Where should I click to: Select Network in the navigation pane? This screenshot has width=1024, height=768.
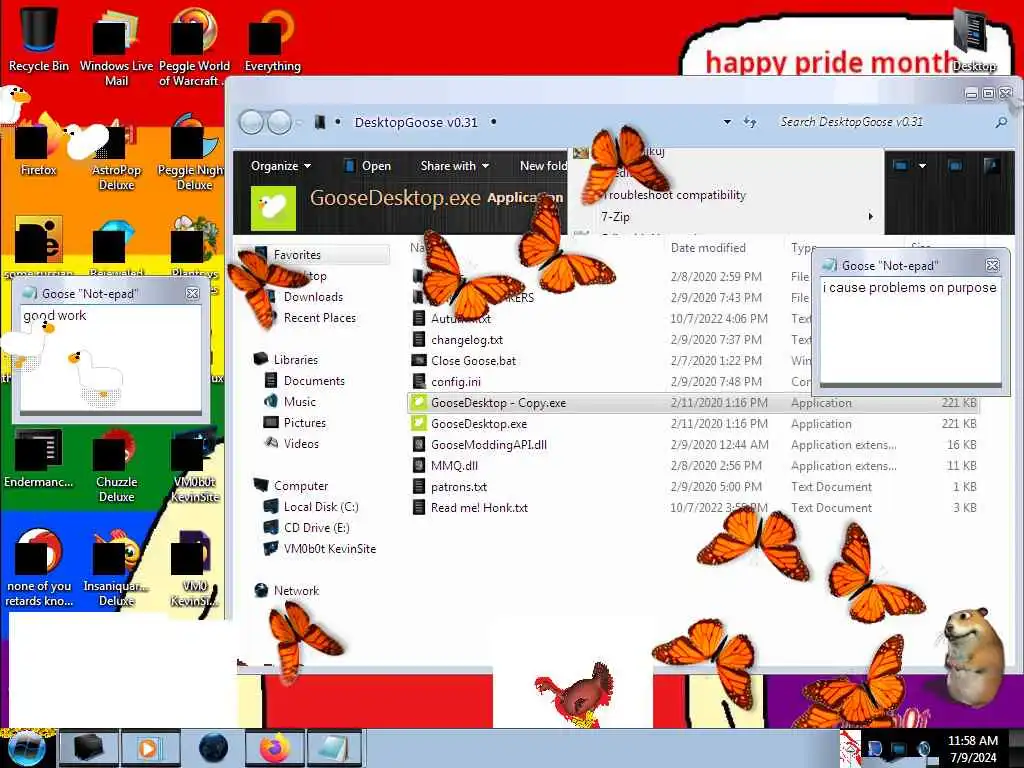296,590
